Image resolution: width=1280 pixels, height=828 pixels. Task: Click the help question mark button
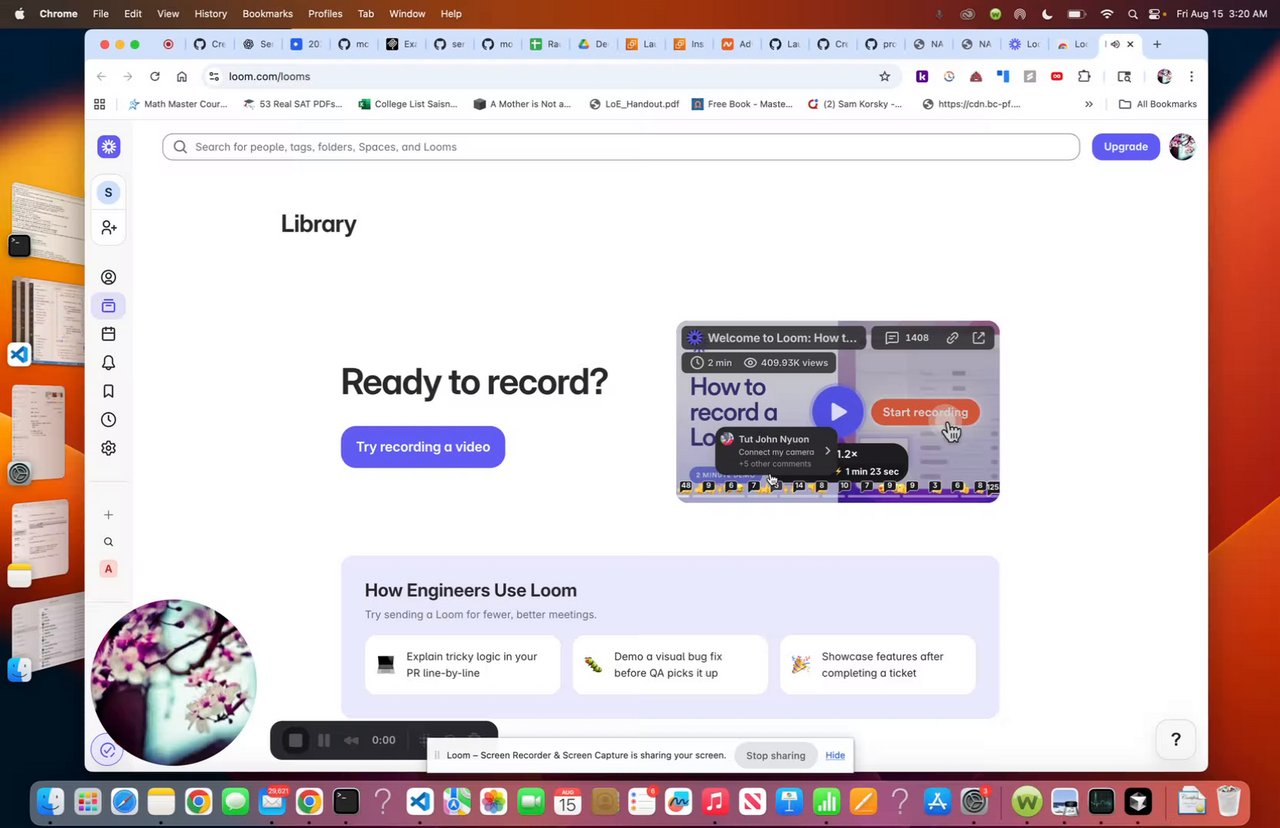coord(1176,740)
